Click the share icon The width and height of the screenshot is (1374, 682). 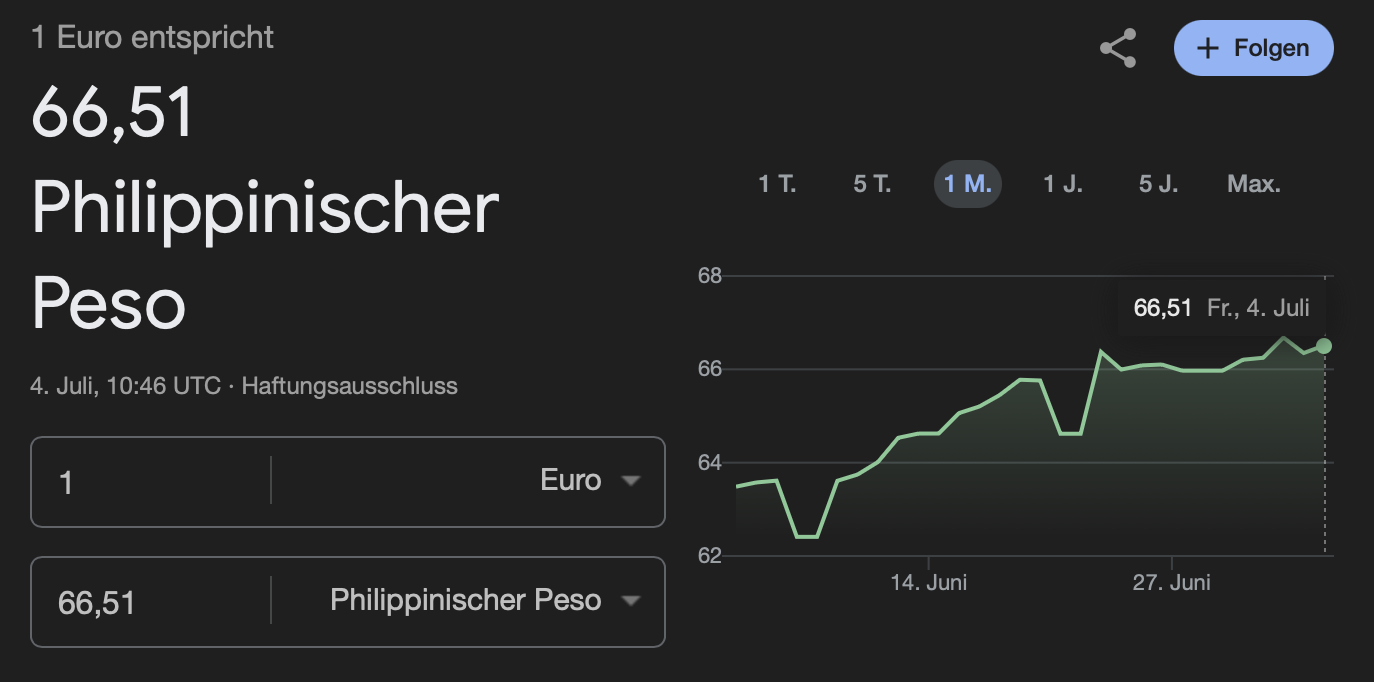click(1117, 48)
